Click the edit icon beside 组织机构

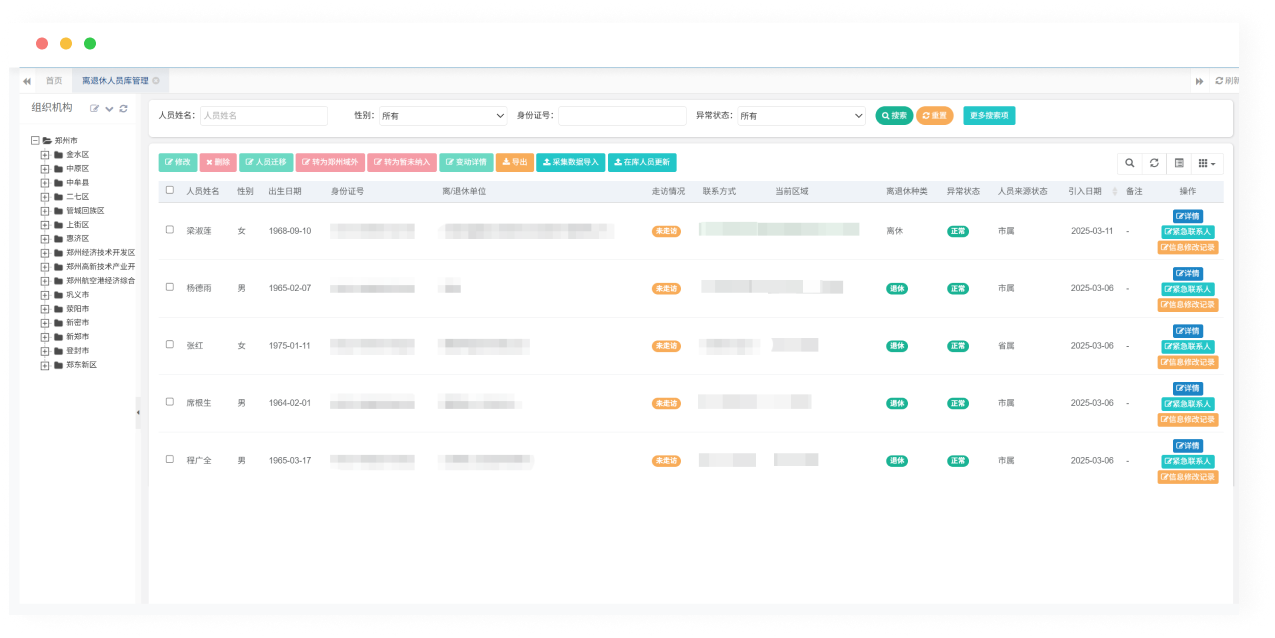94,108
